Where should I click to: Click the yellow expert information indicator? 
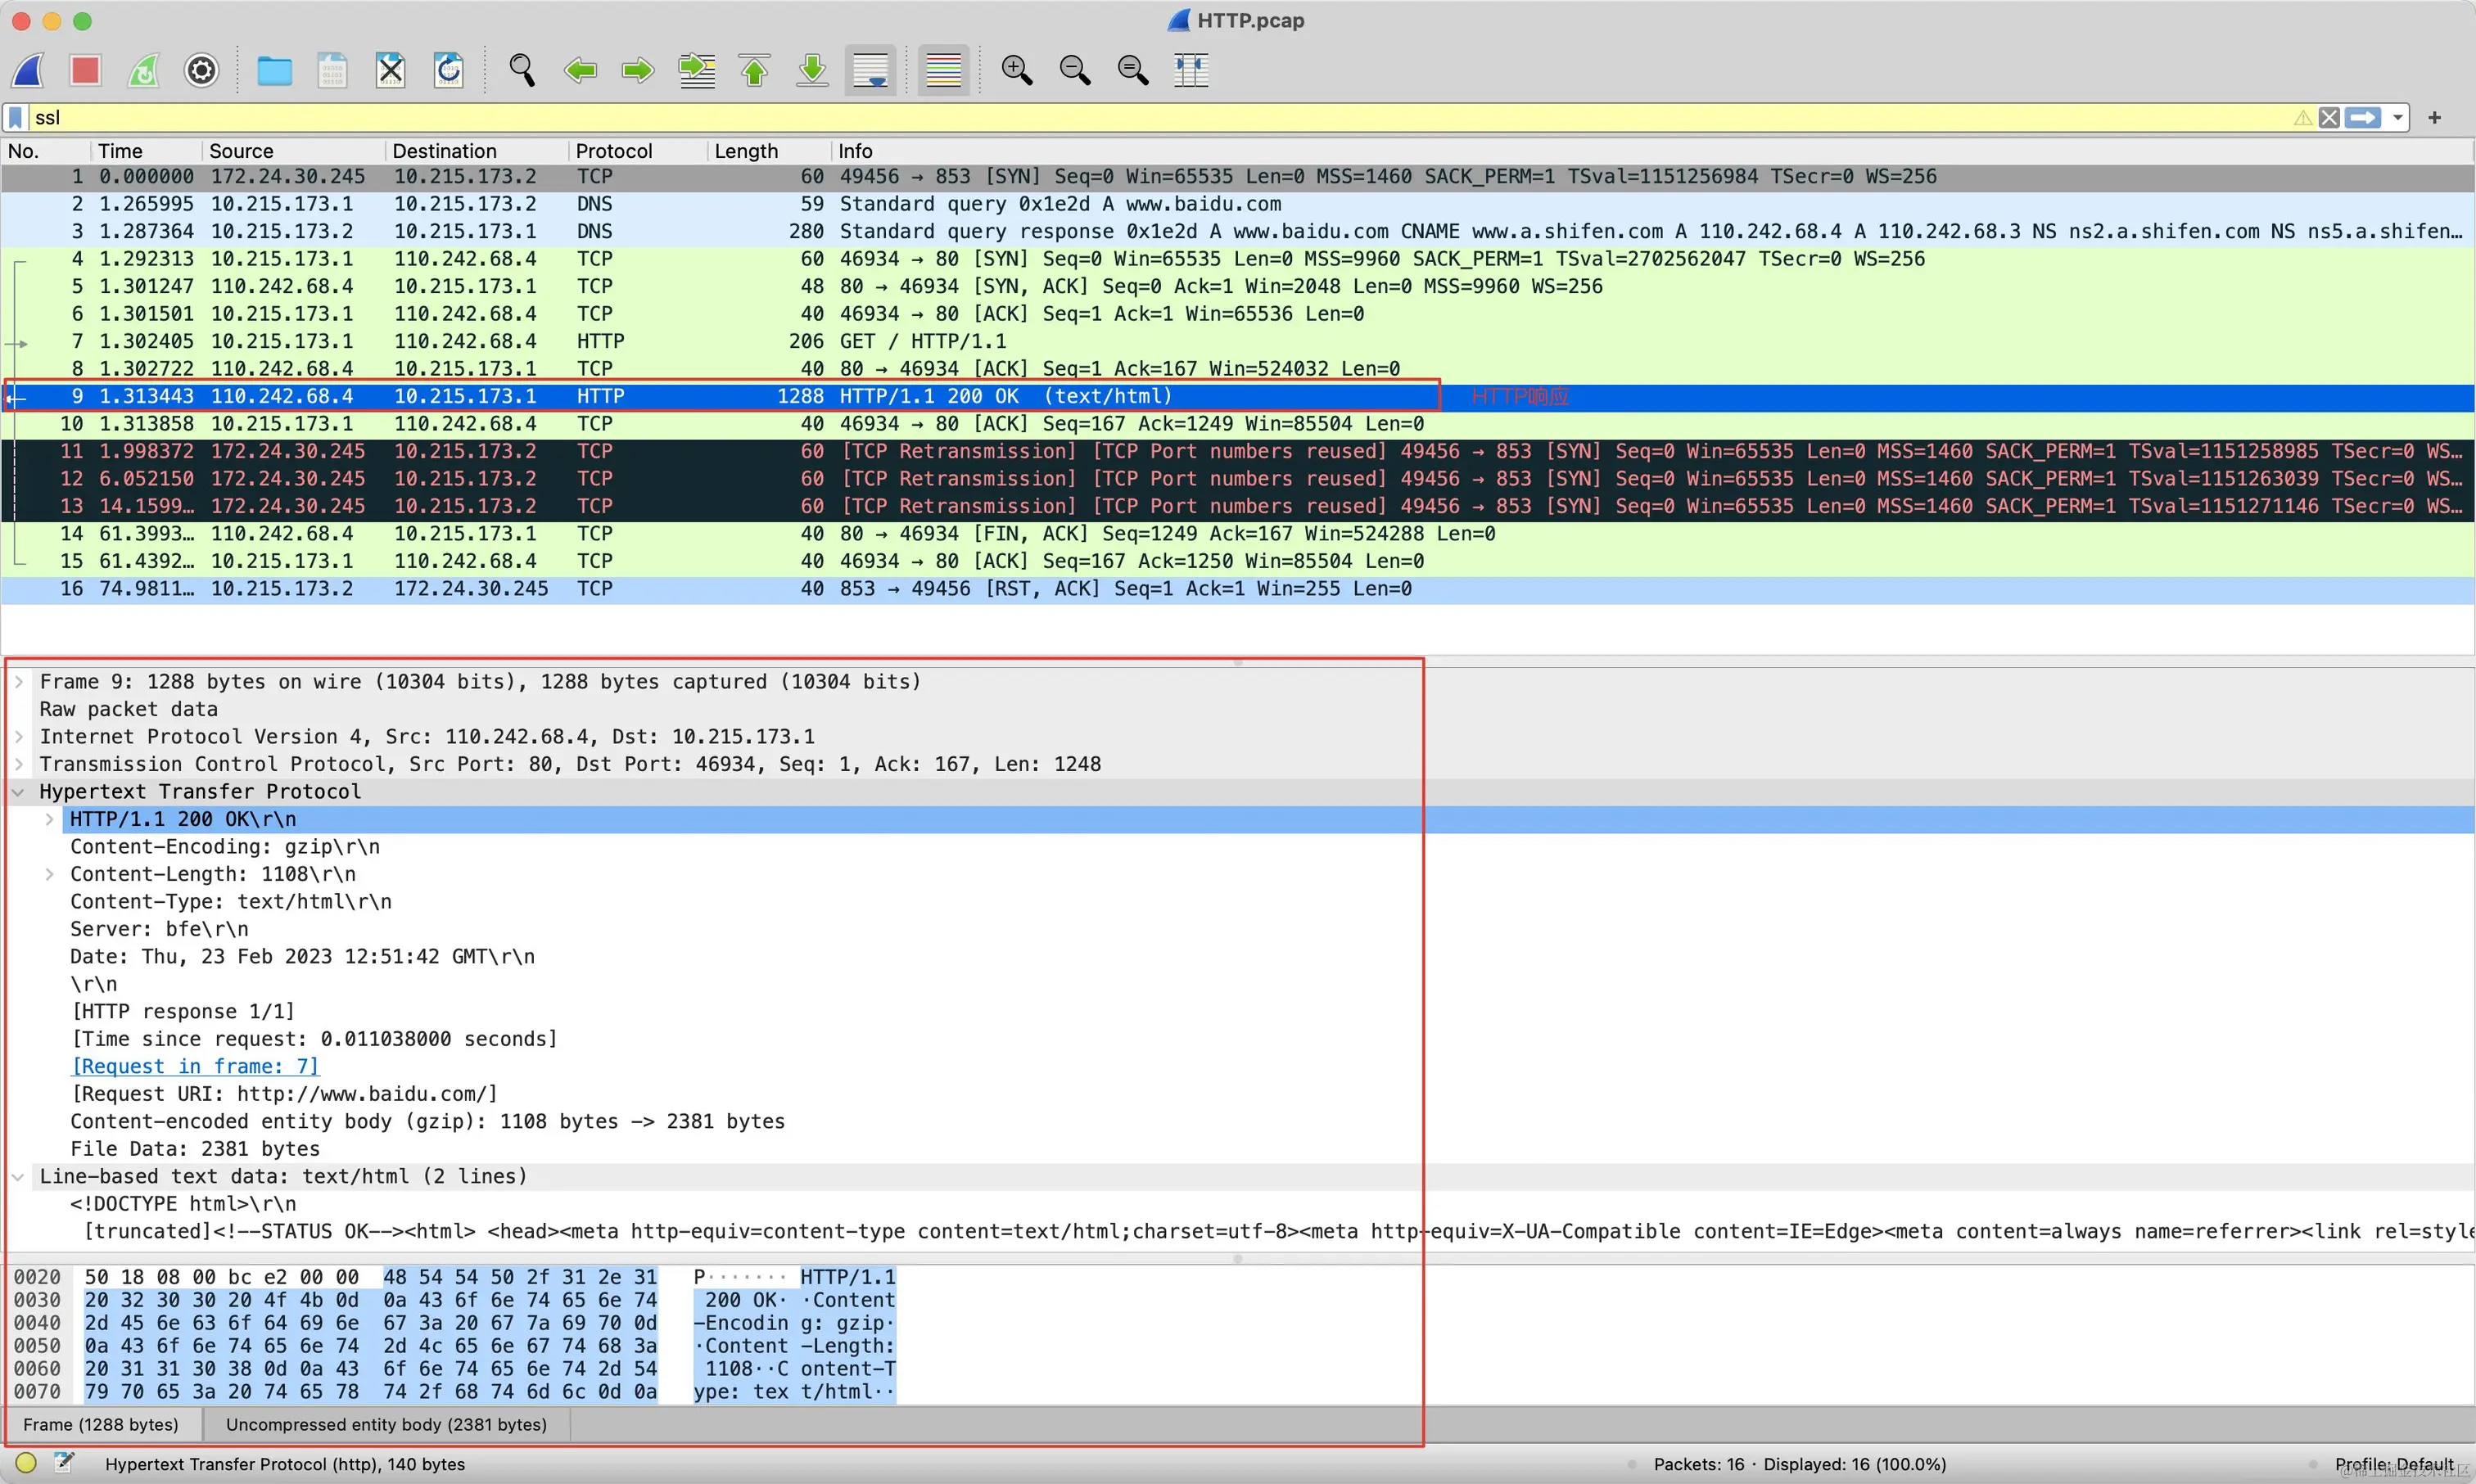(26, 1463)
